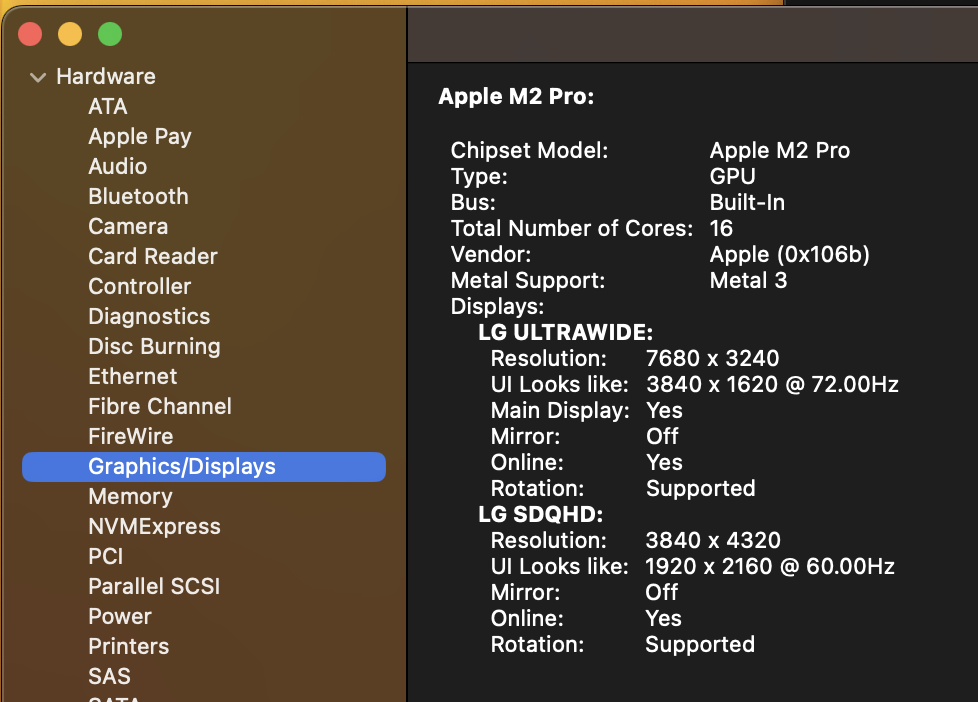The image size is (978, 702).
Task: Click the 'GPU' type value
Action: [x=732, y=177]
